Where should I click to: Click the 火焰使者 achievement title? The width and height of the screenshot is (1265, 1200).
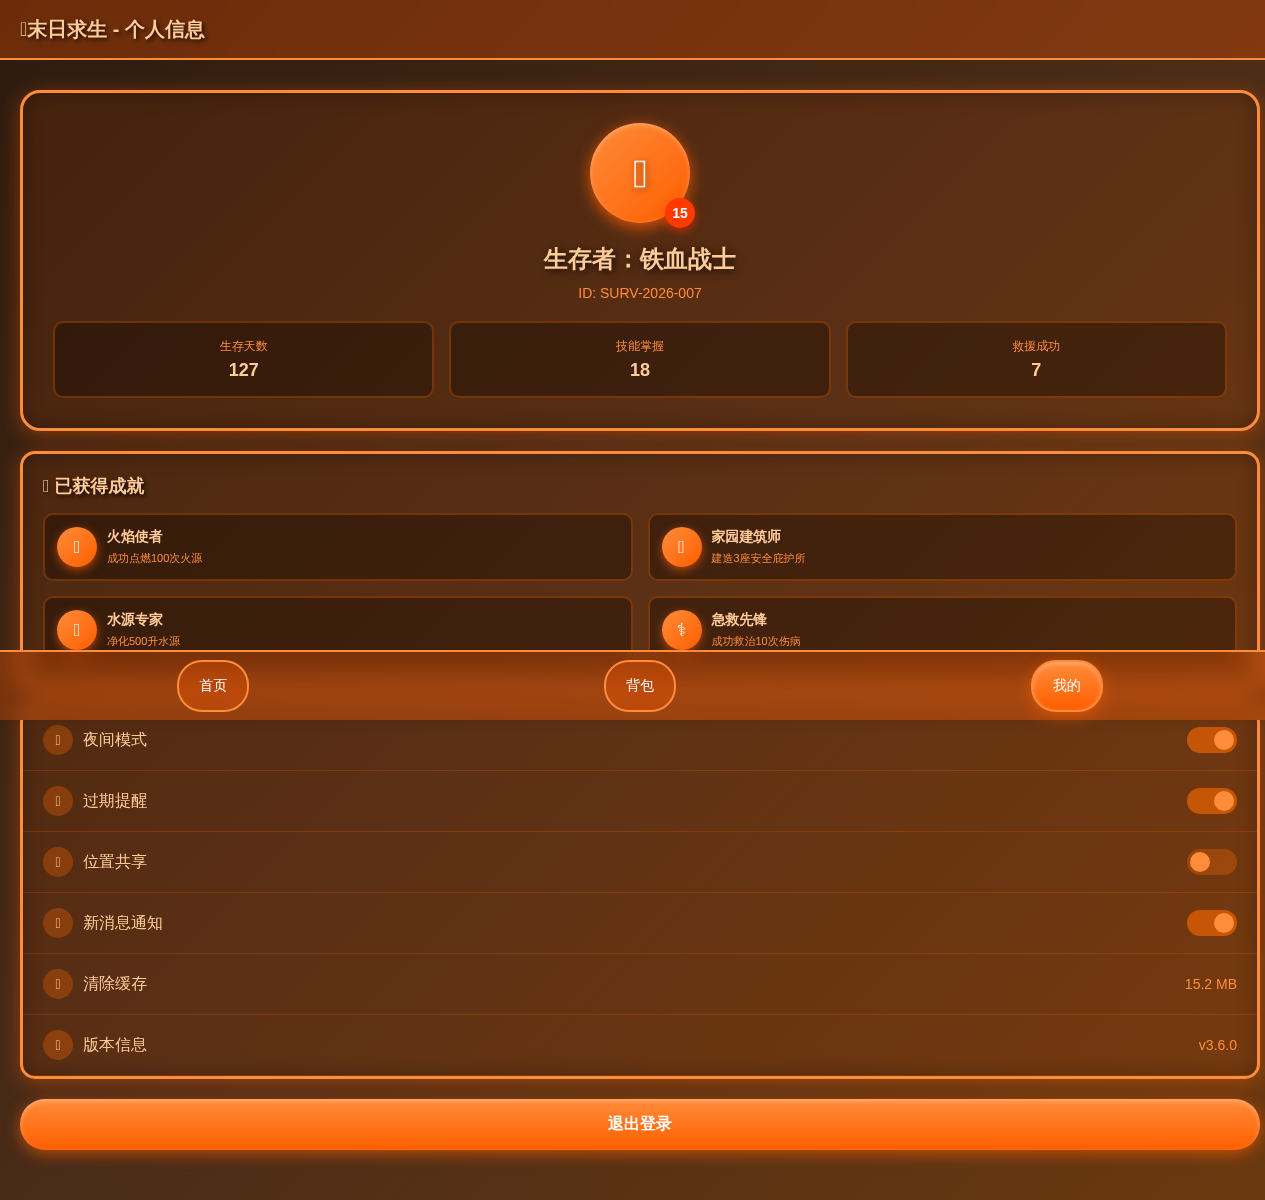135,537
